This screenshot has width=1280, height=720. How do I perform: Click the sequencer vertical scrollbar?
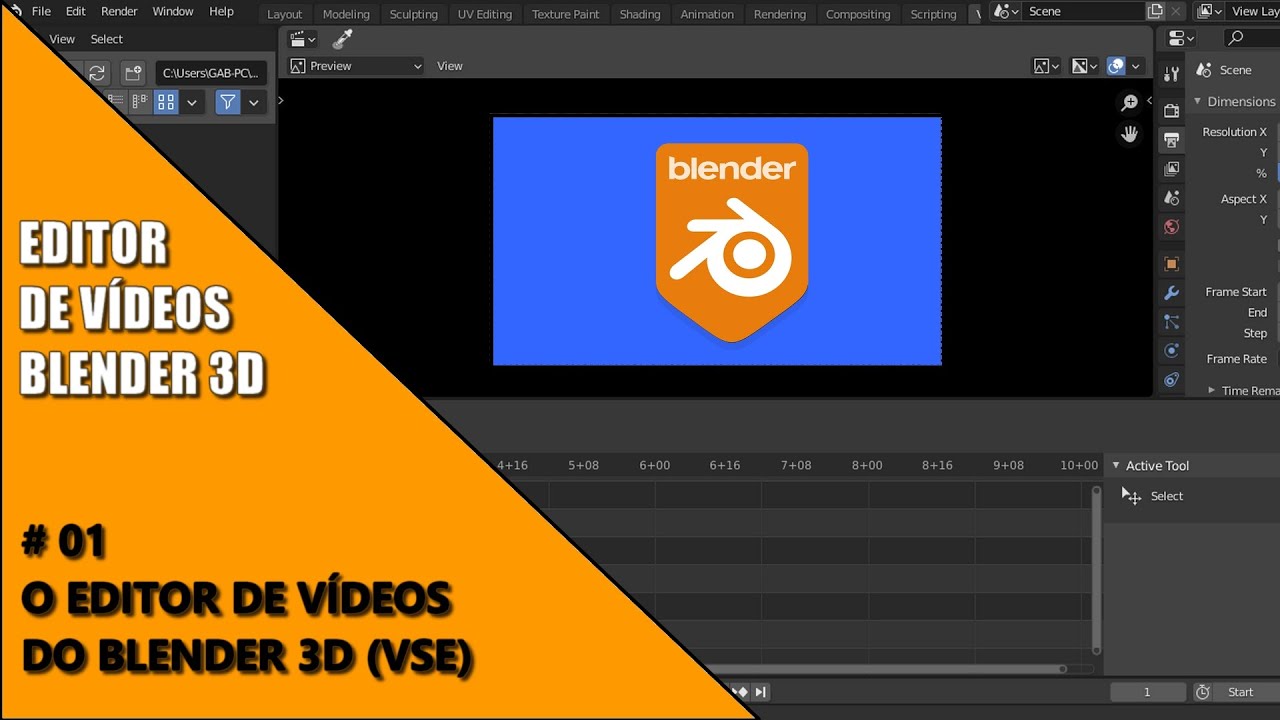[1096, 569]
